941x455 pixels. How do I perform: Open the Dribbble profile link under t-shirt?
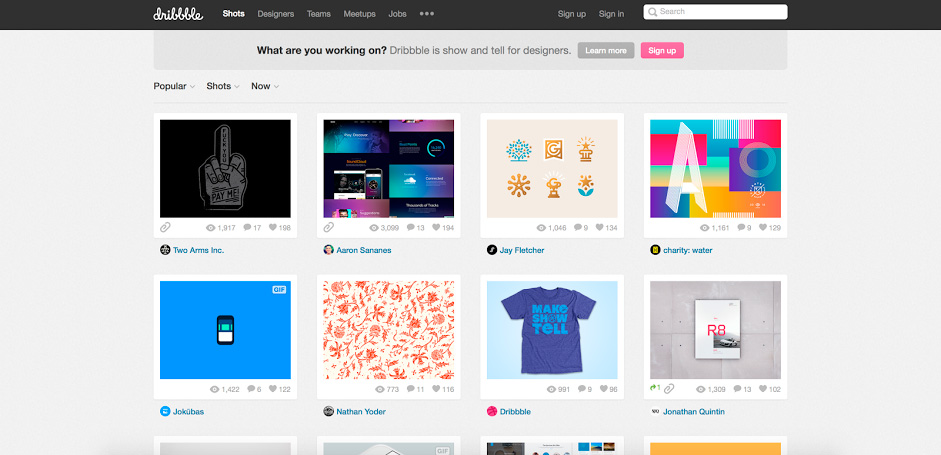(x=516, y=411)
